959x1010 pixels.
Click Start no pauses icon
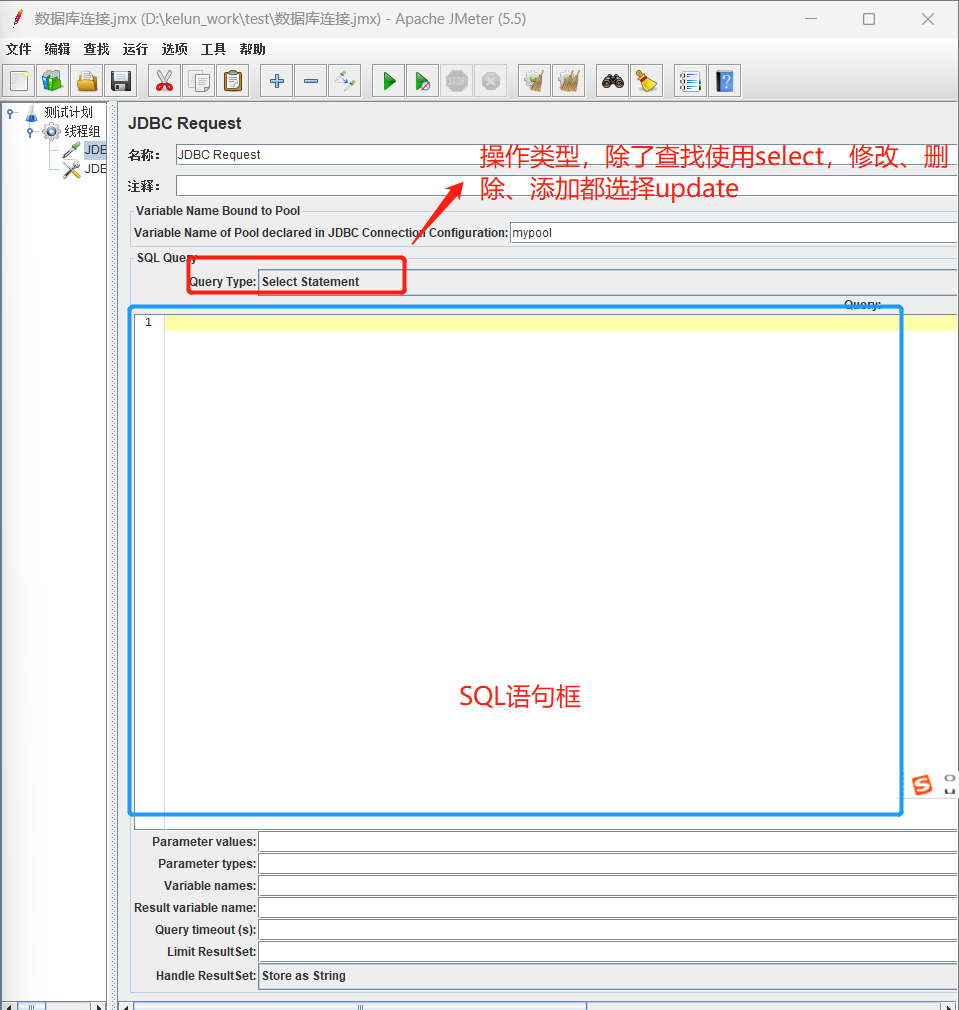tap(423, 81)
